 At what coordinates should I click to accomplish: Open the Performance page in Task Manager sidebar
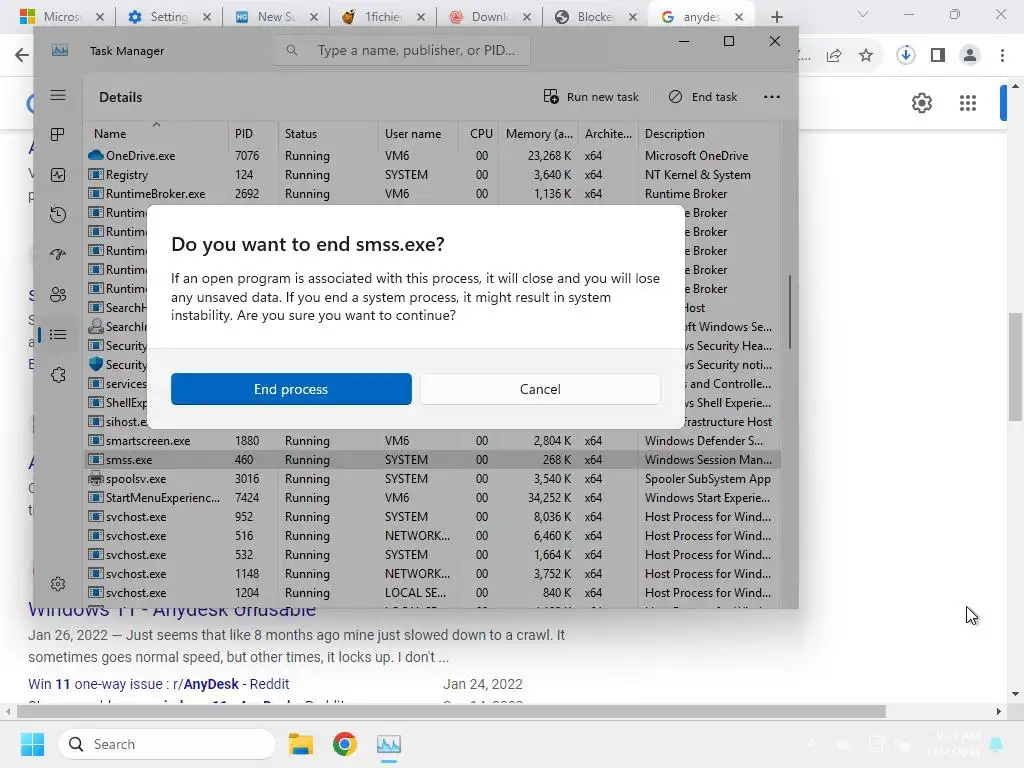tap(58, 175)
